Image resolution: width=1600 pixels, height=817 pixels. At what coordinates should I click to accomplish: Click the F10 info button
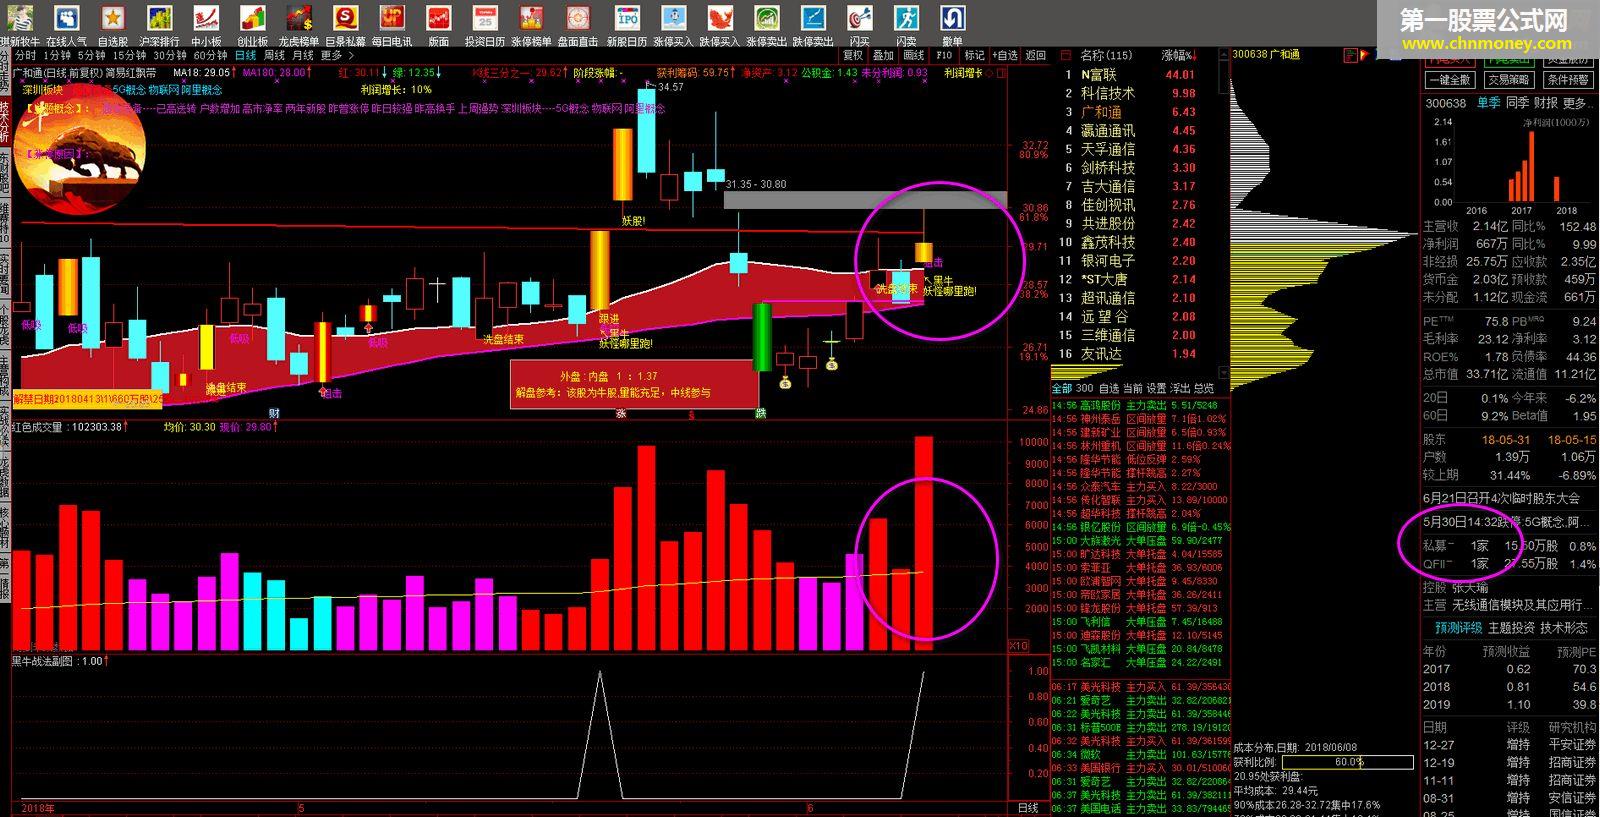click(x=944, y=56)
